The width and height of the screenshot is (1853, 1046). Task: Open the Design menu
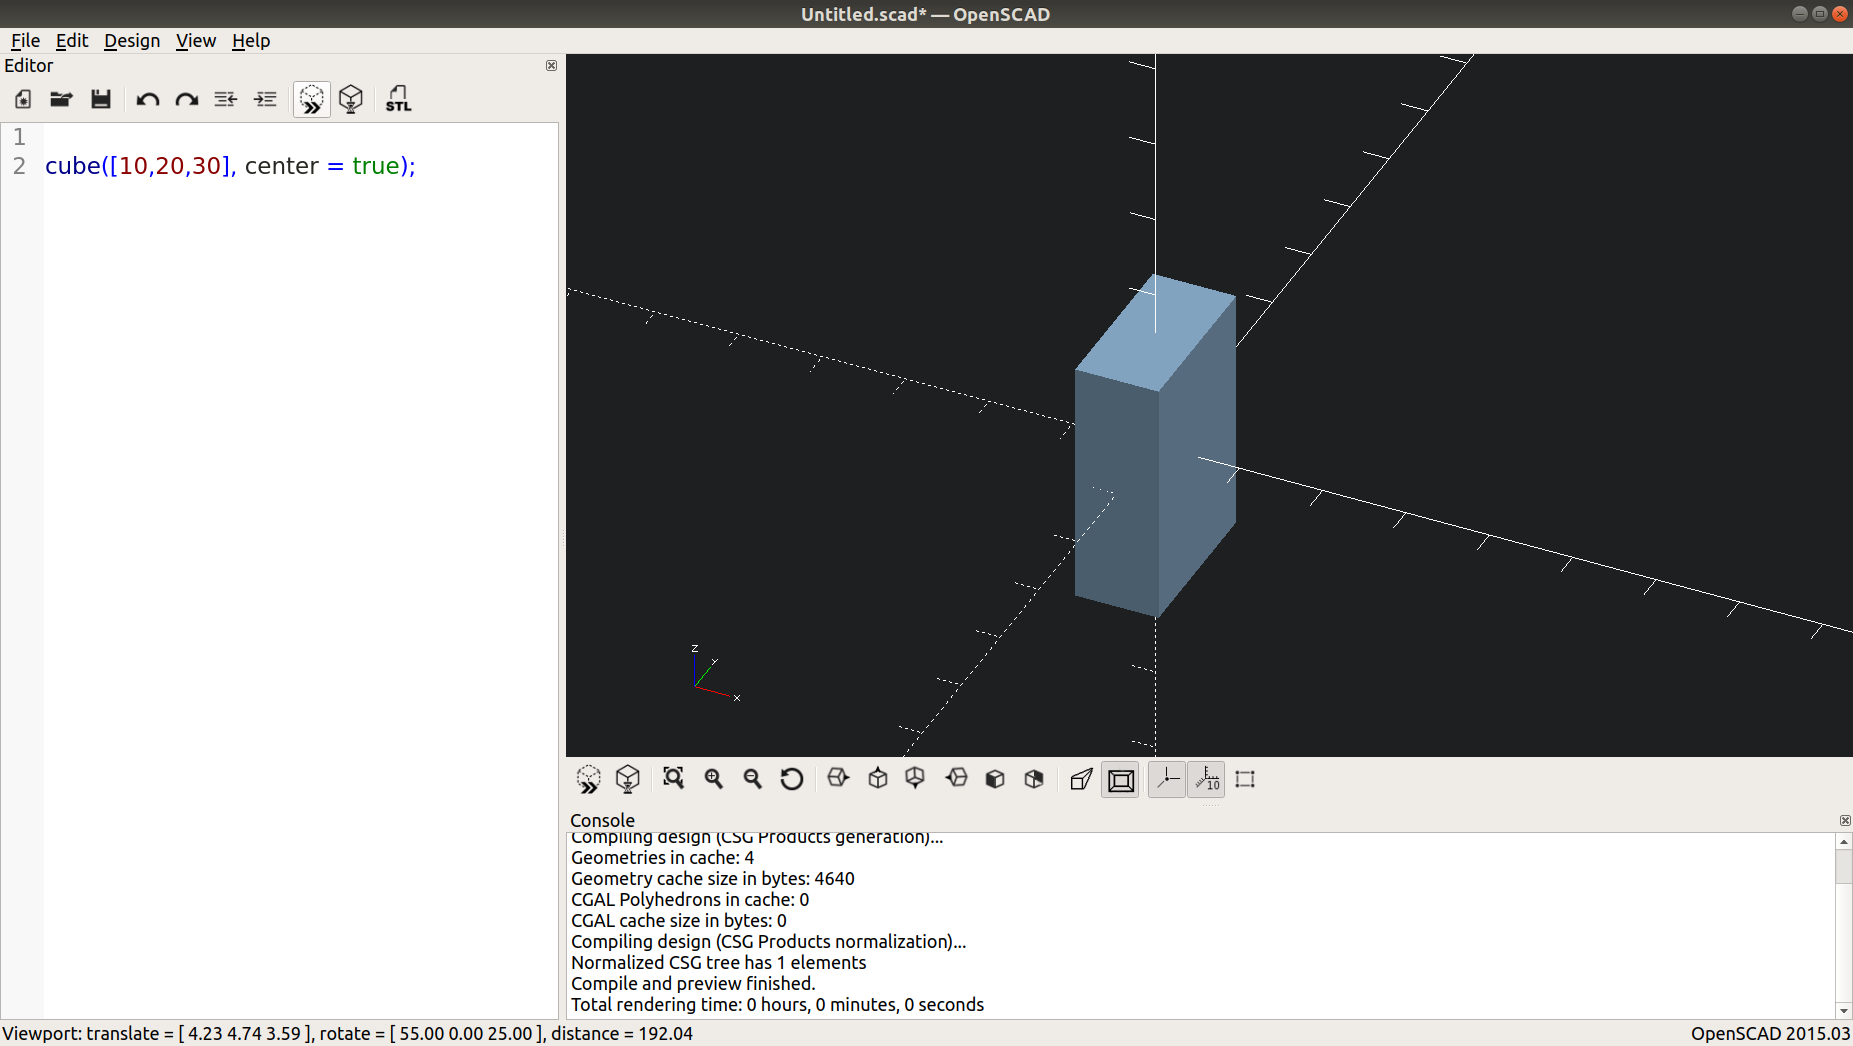pos(132,41)
